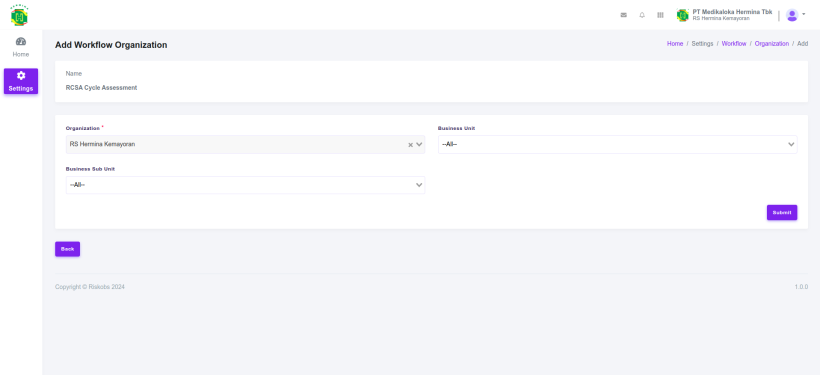The image size is (820, 375).
Task: Click the Settings label in sidebar
Action: 21,88
